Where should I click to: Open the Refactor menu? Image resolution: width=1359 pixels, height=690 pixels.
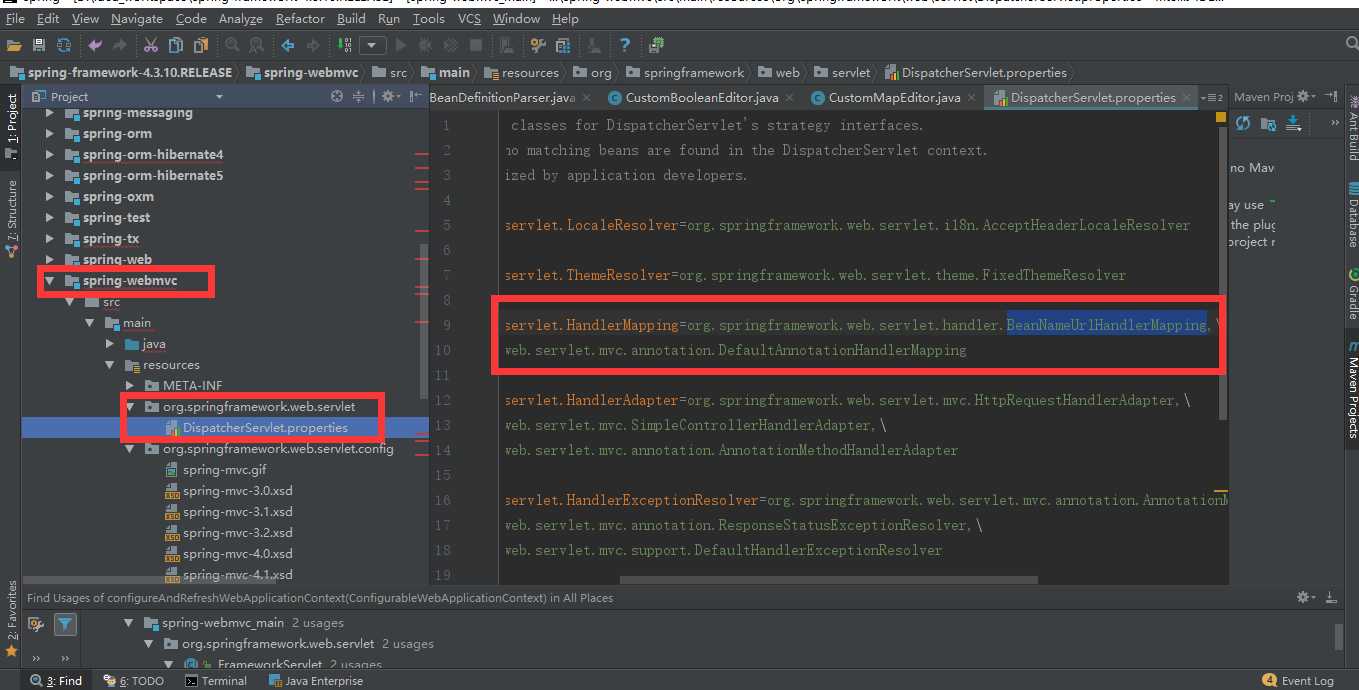300,18
